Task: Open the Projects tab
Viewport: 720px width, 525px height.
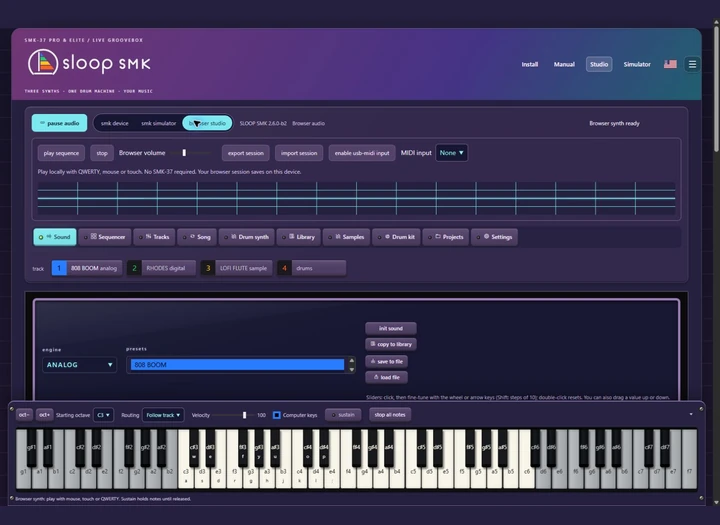Action: point(446,237)
